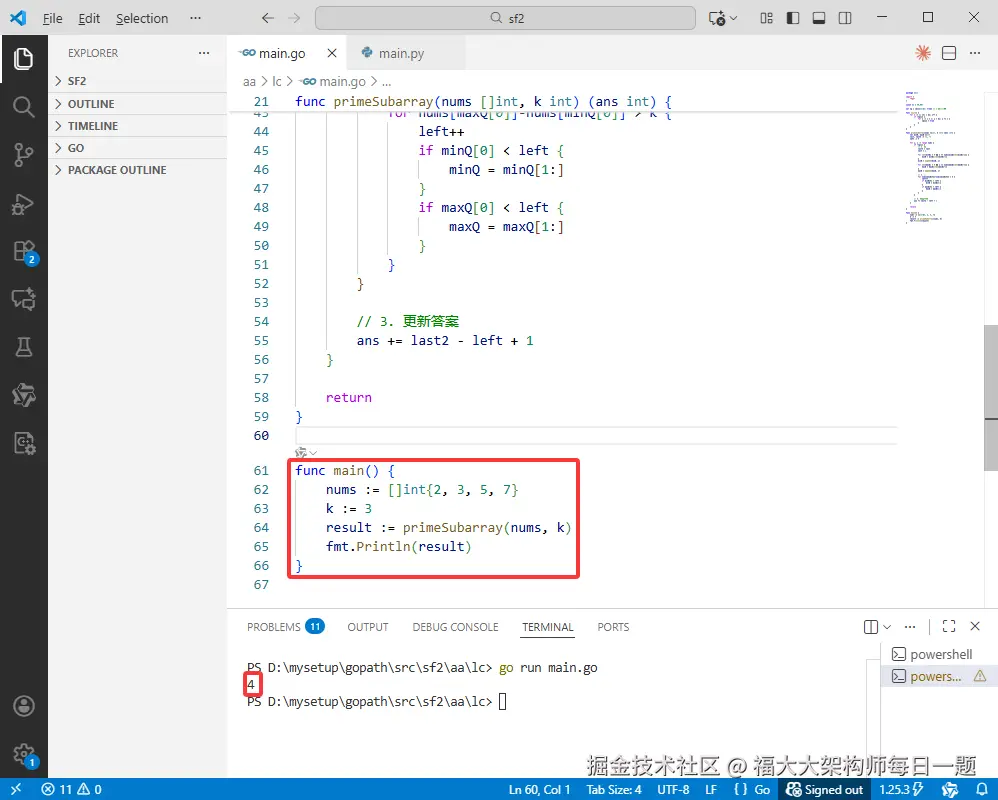Click errors and warnings count in status bar
Image resolution: width=998 pixels, height=800 pixels.
tap(71, 789)
